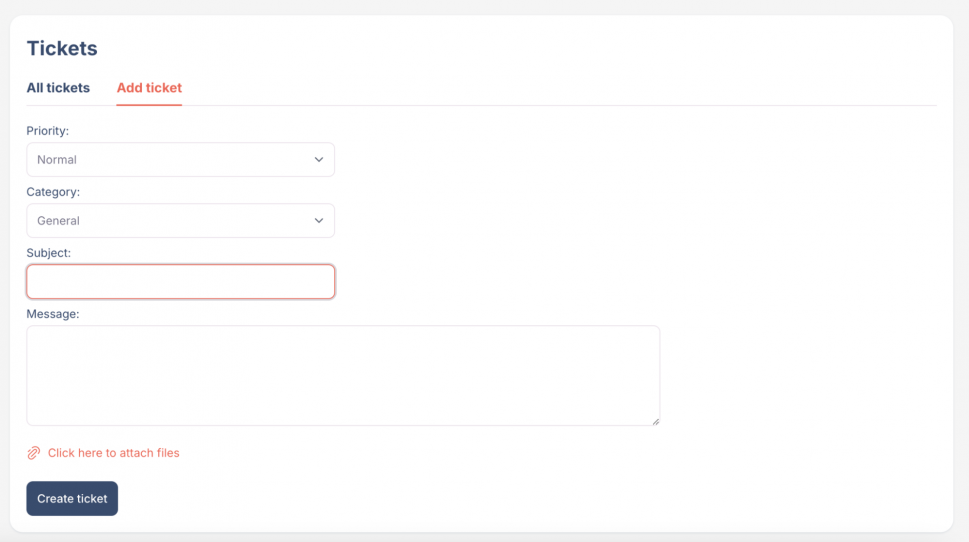Open the Category dropdown
Viewport: 969px width, 542px height.
pos(180,221)
